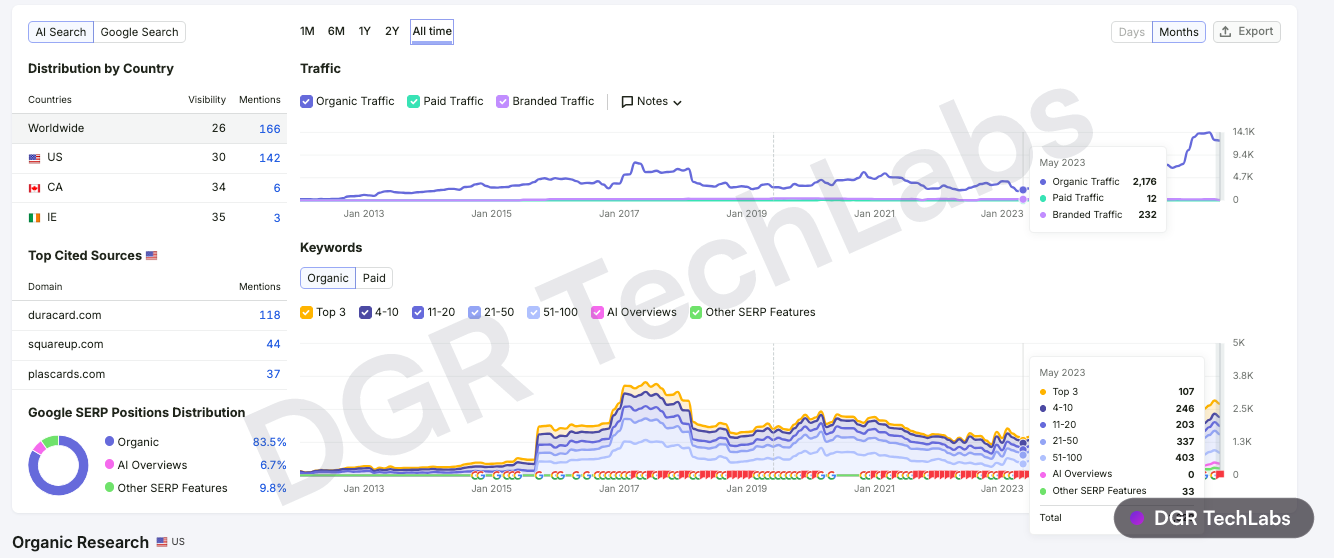Select the Organic keywords tab
Viewport: 1334px width, 558px height.
click(x=328, y=278)
